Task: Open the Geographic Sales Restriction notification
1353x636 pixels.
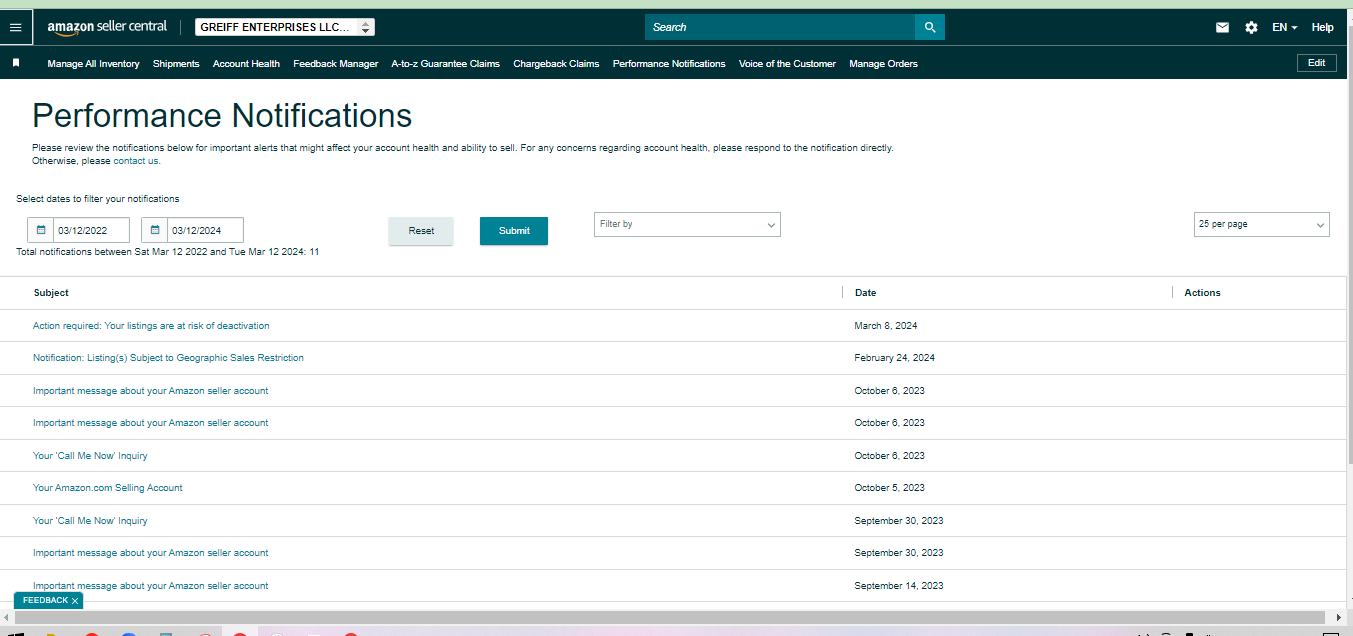Action: (x=168, y=358)
